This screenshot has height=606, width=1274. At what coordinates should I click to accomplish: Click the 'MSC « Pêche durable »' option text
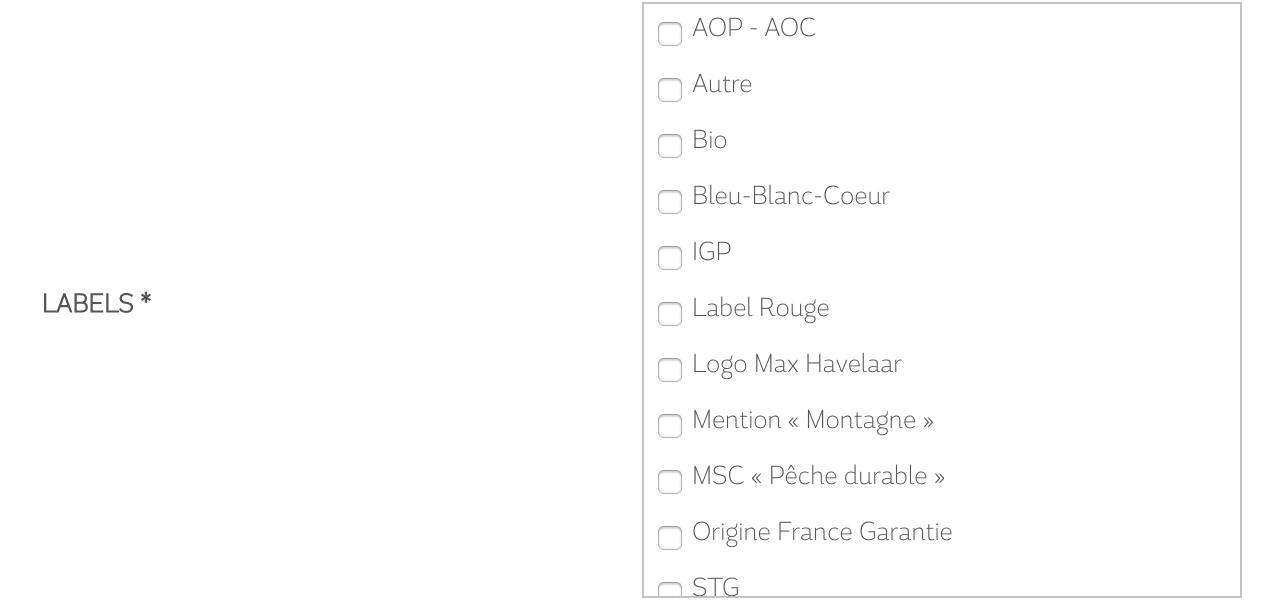[818, 476]
